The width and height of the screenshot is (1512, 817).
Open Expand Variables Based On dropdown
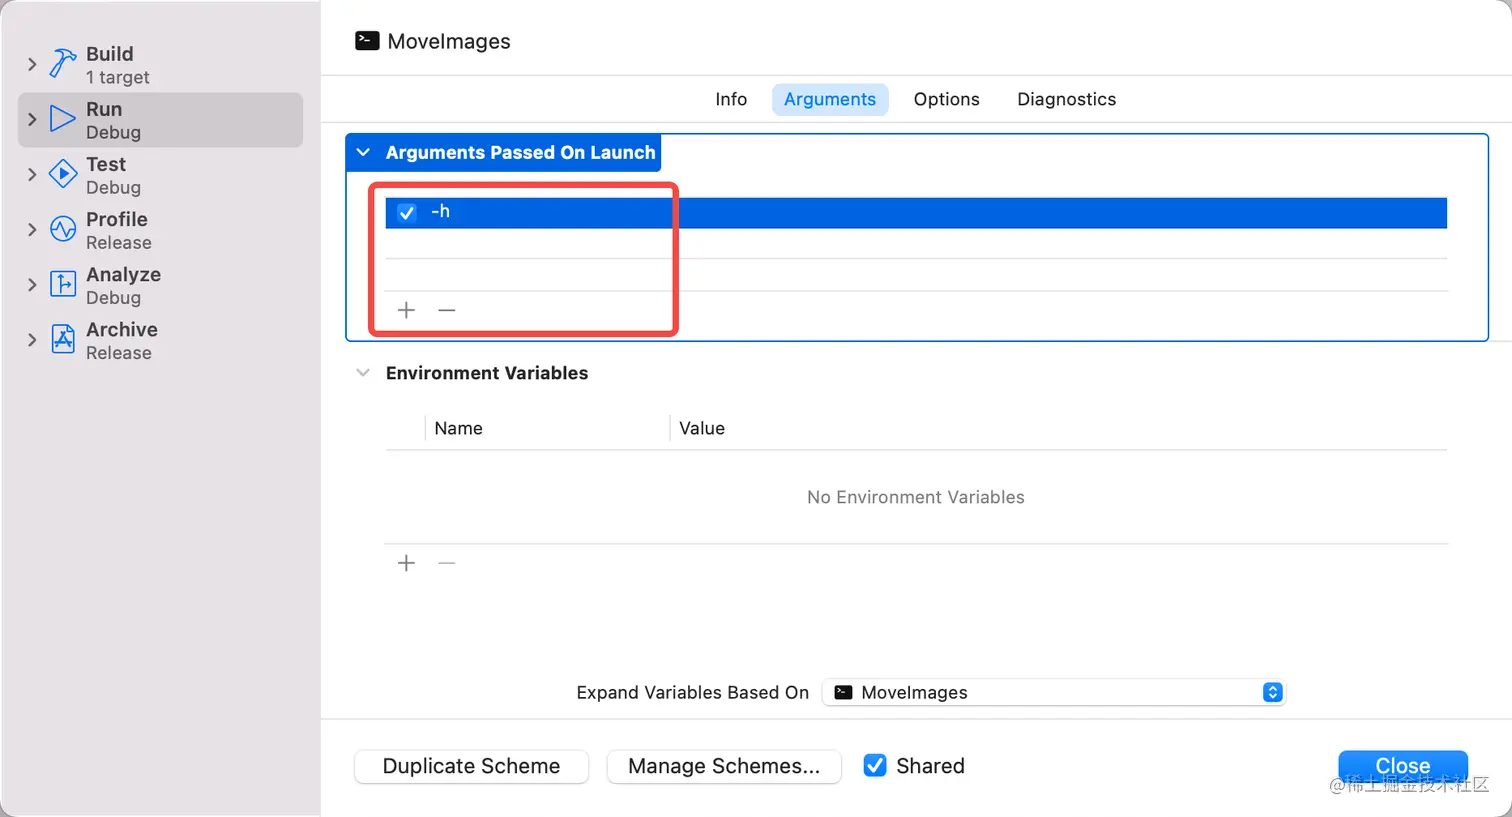point(1053,692)
